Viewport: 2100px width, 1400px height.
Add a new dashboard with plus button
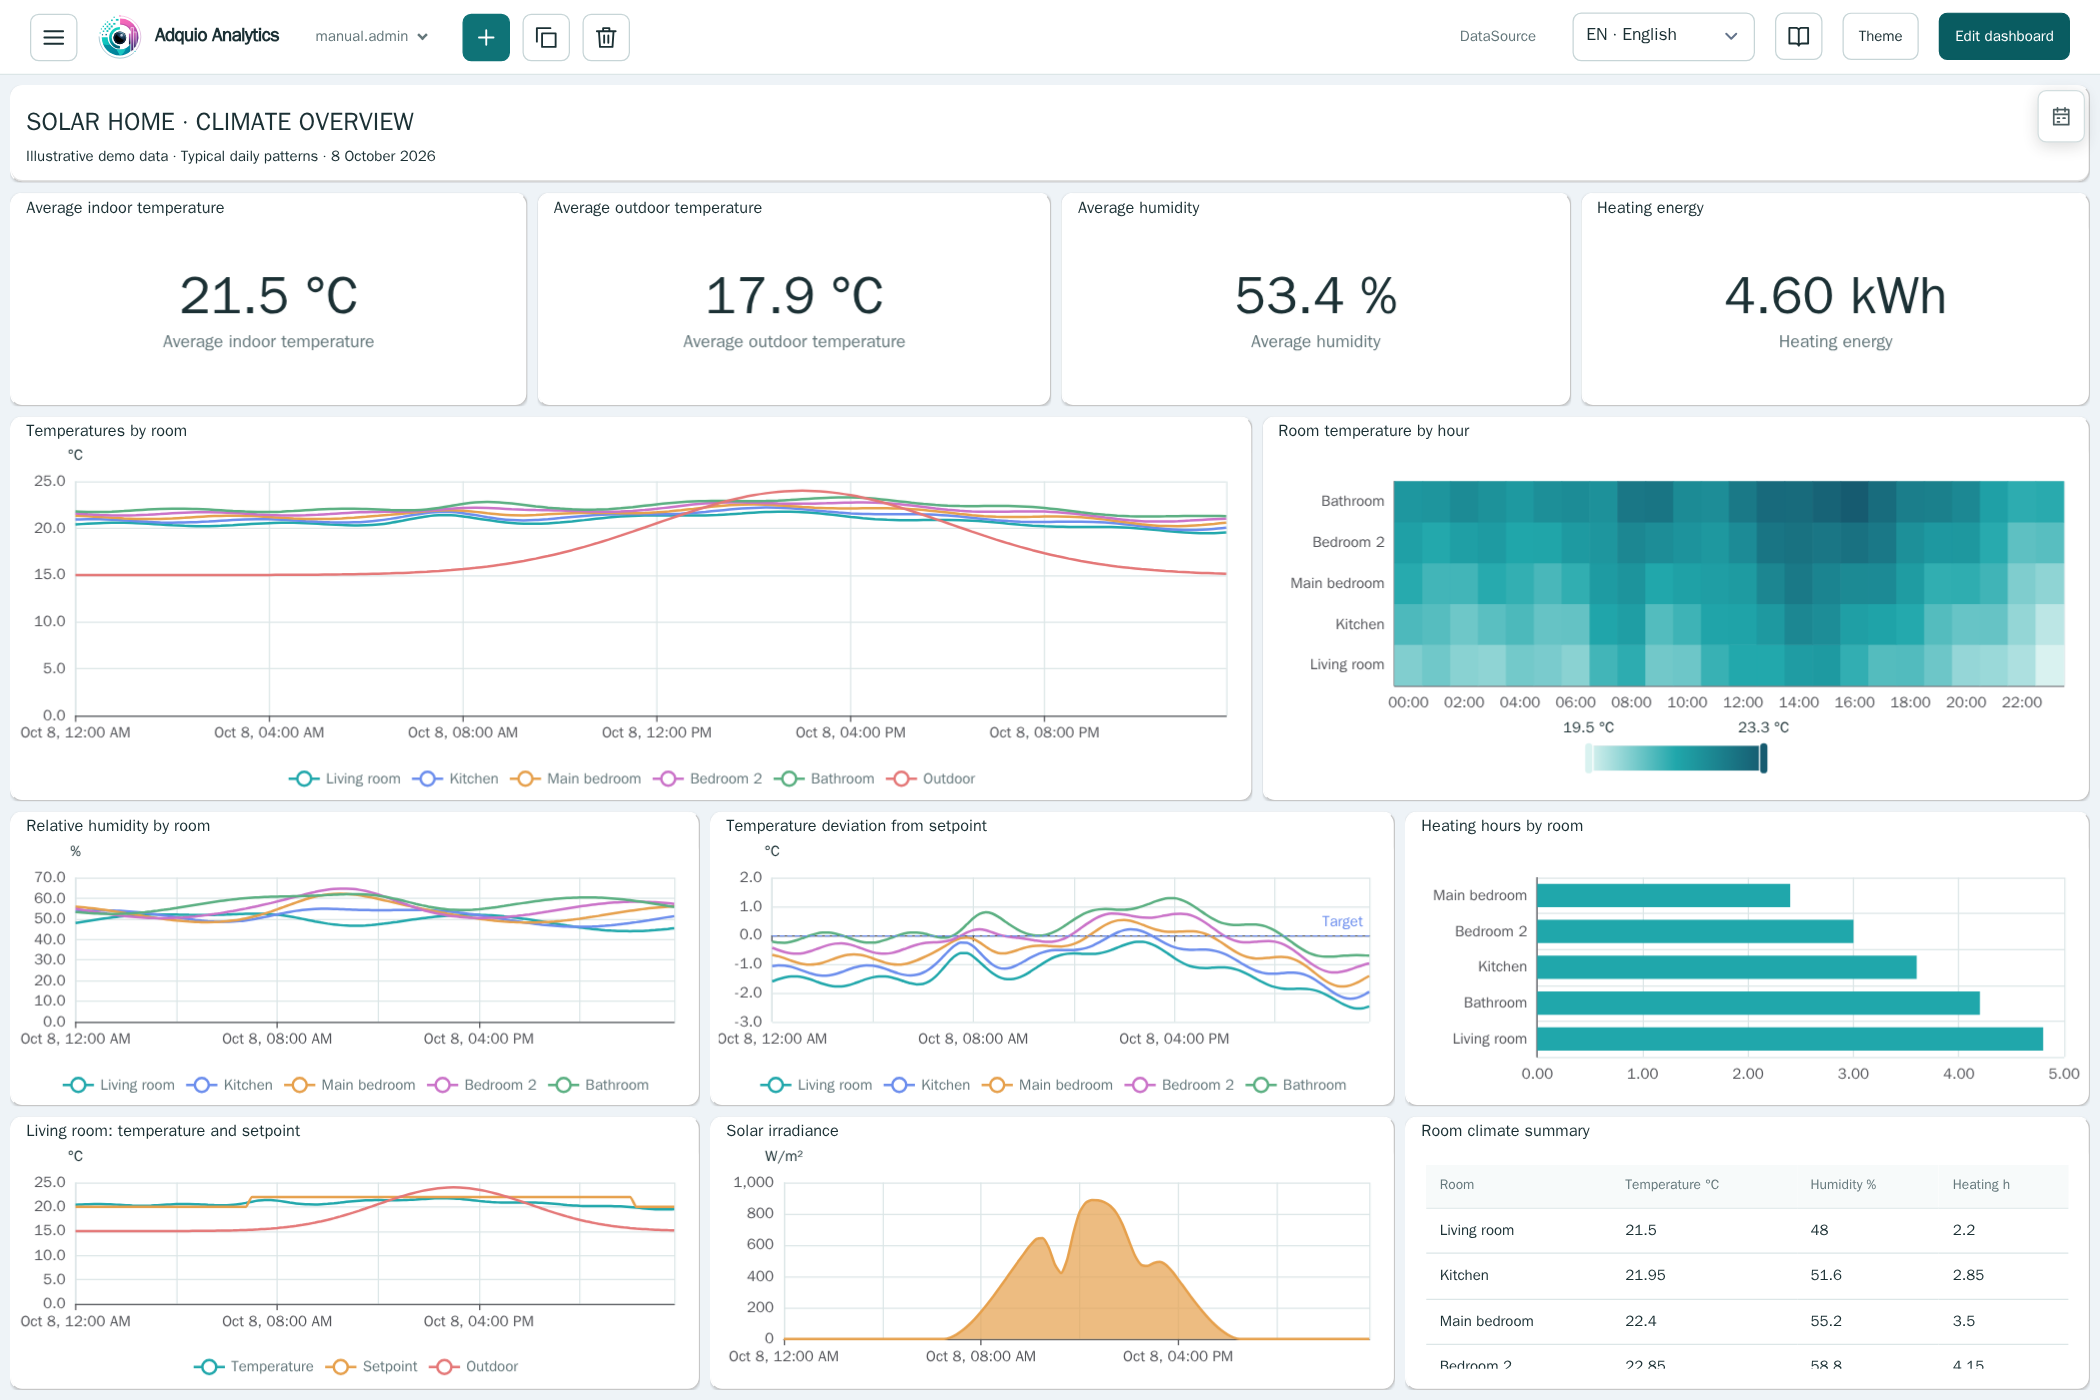tap(486, 37)
